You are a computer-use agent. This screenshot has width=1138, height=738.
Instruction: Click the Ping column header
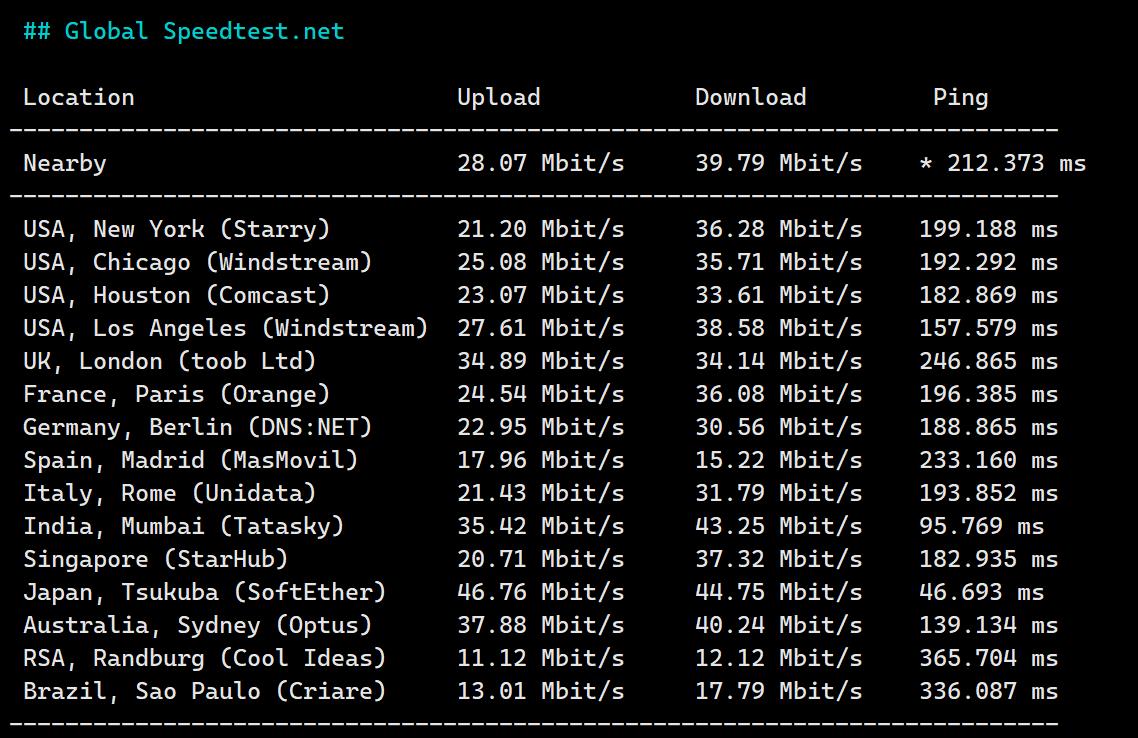pos(960,97)
